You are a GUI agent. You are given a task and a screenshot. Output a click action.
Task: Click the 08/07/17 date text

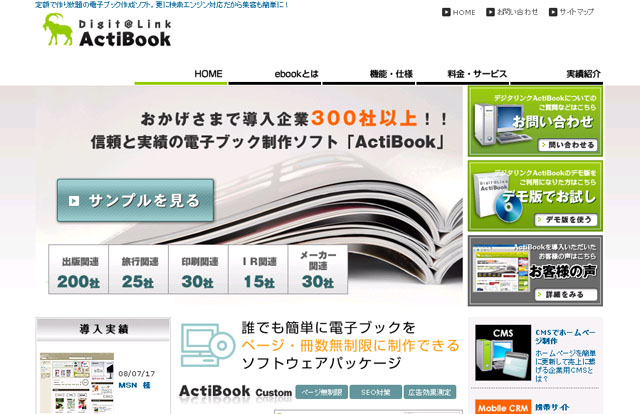[x=137, y=374]
